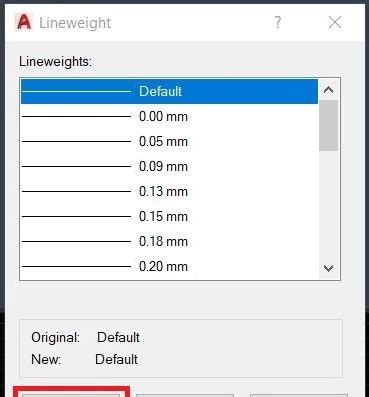
Task: Click the Lineweights scrollbar thumb
Action: (x=329, y=126)
